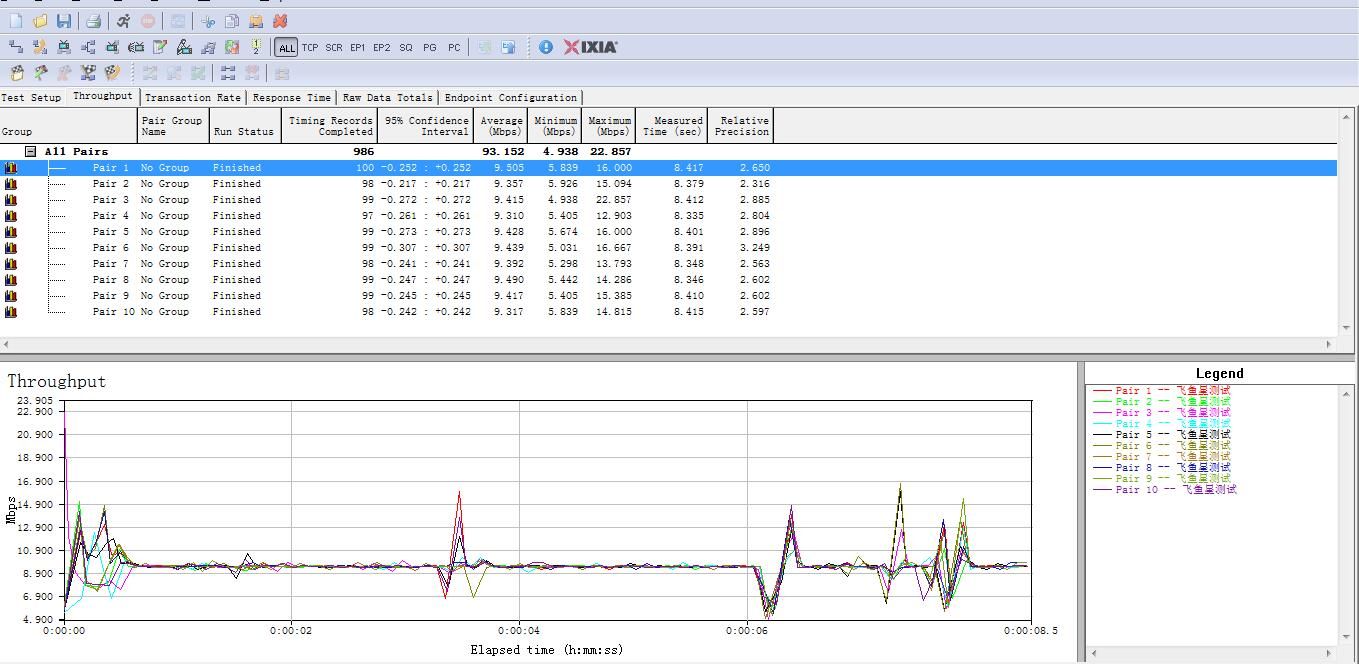
Task: Select the Throughput tab
Action: coord(102,96)
